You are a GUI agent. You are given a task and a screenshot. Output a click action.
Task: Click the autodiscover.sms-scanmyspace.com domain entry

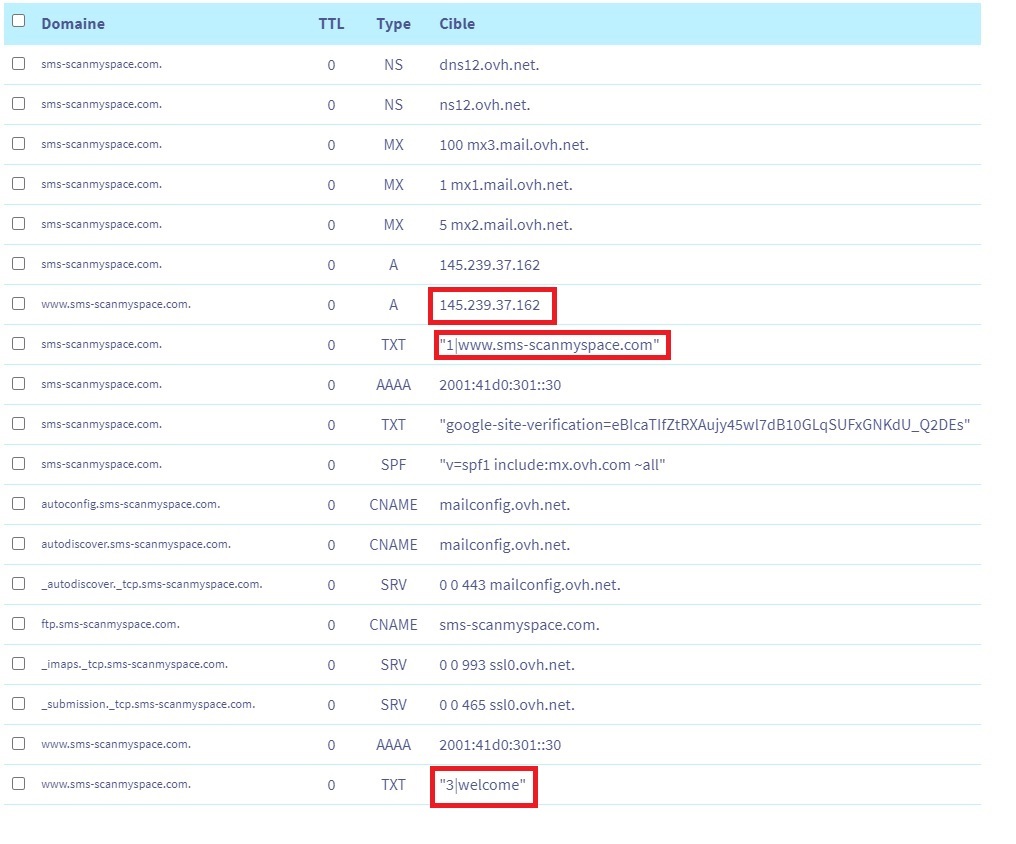[136, 544]
